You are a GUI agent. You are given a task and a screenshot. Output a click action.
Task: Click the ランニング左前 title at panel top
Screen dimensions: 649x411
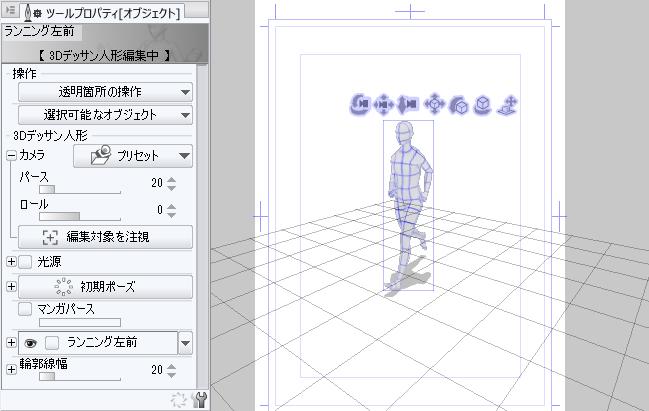pos(39,31)
